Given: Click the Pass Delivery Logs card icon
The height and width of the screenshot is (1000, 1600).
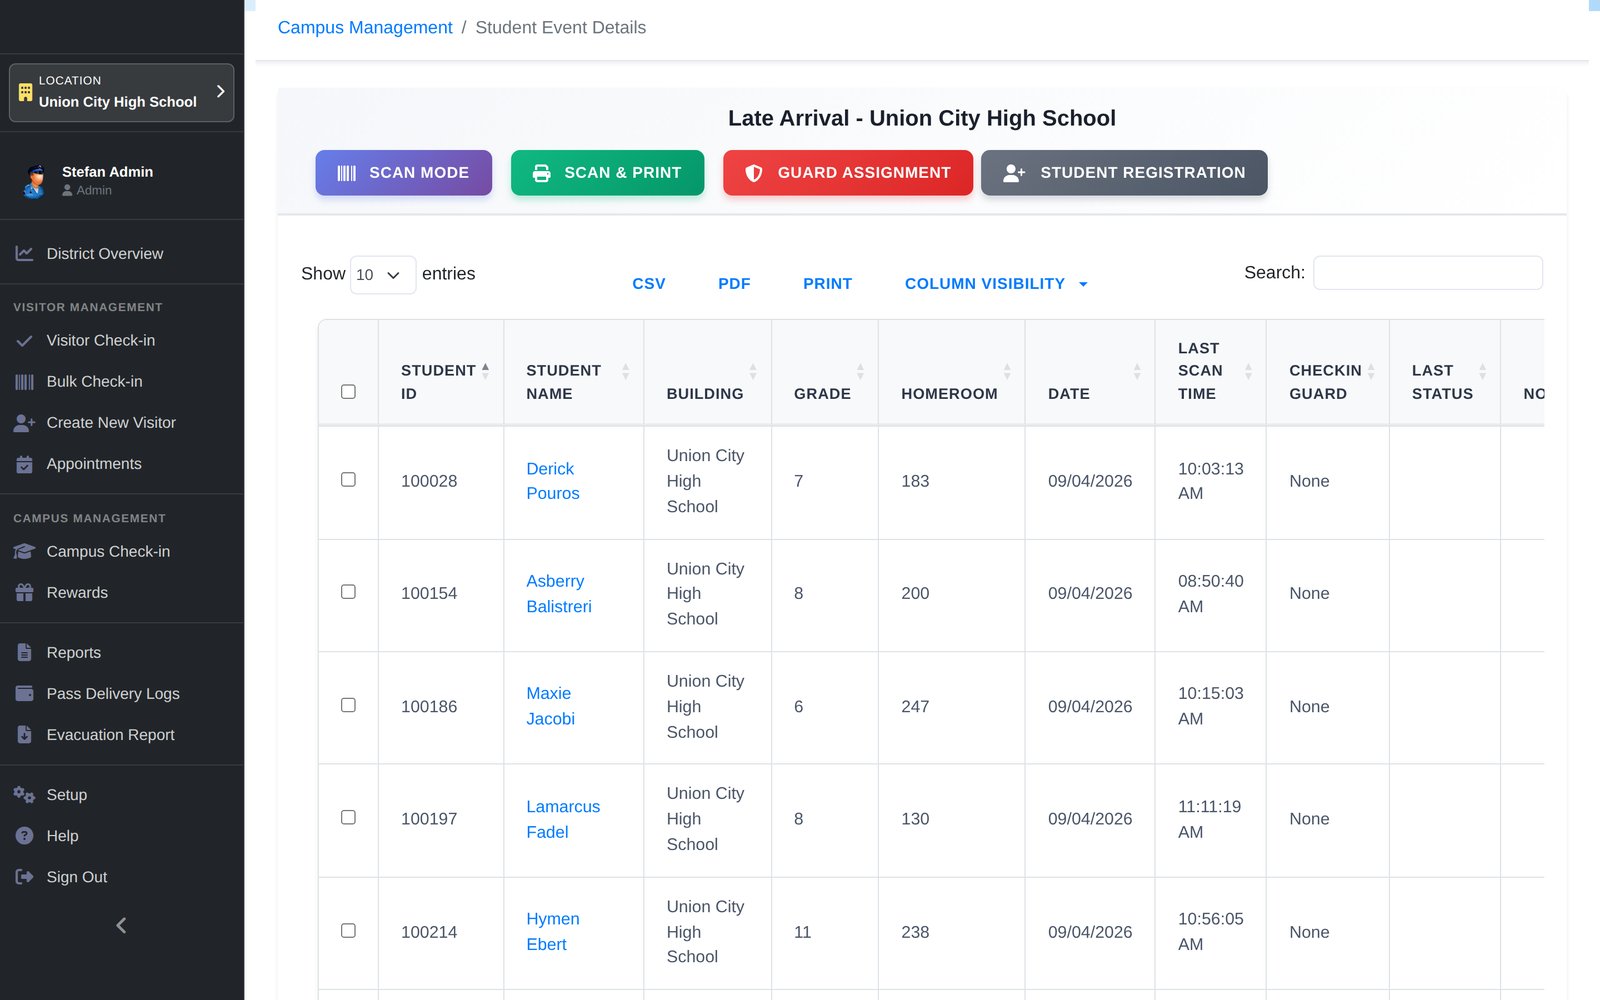Looking at the screenshot, I should [24, 694].
